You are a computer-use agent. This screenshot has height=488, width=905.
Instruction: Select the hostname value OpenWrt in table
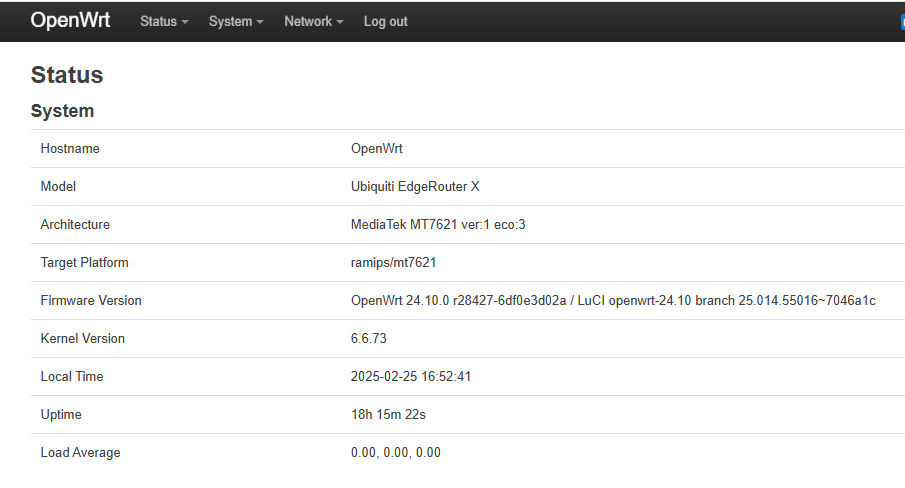[x=376, y=149]
